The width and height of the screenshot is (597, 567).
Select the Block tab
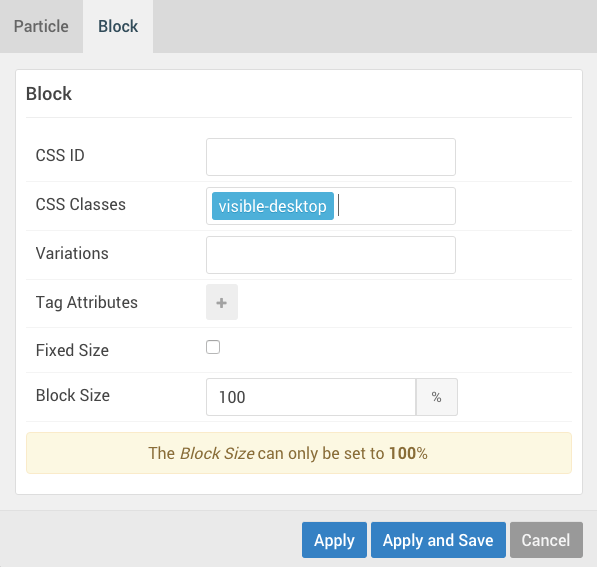coord(118,27)
